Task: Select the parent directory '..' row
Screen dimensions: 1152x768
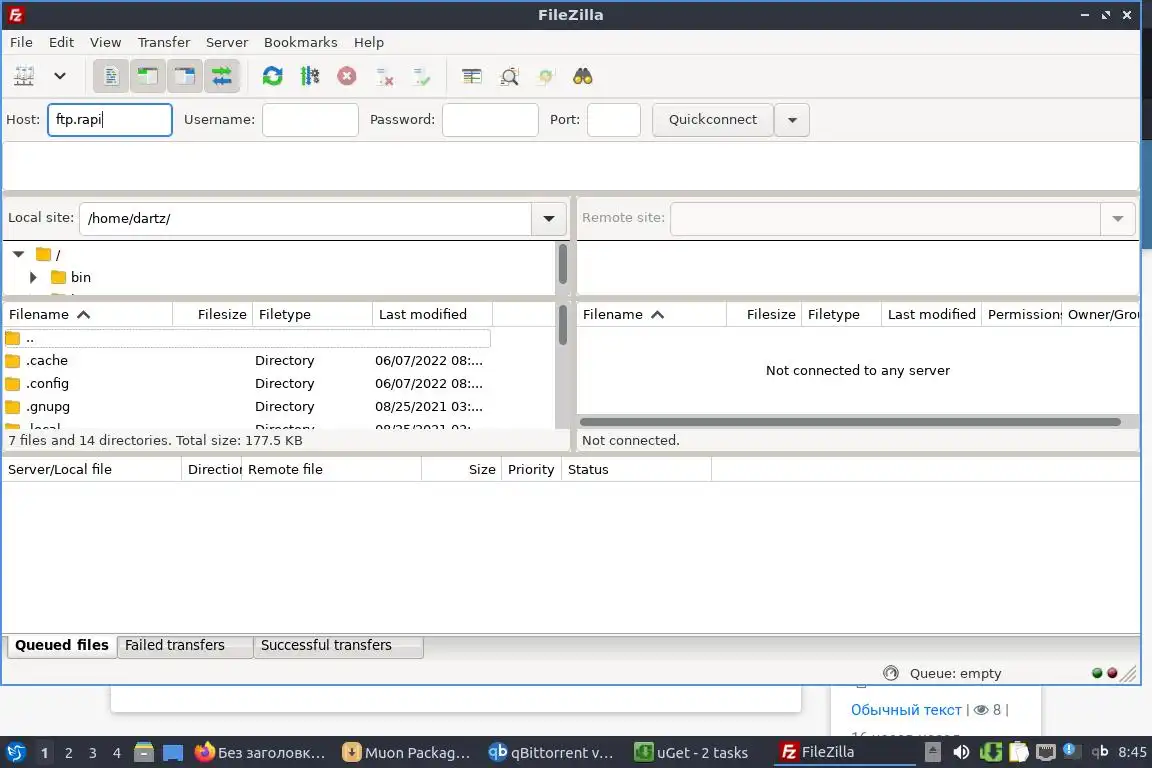Action: [x=247, y=338]
